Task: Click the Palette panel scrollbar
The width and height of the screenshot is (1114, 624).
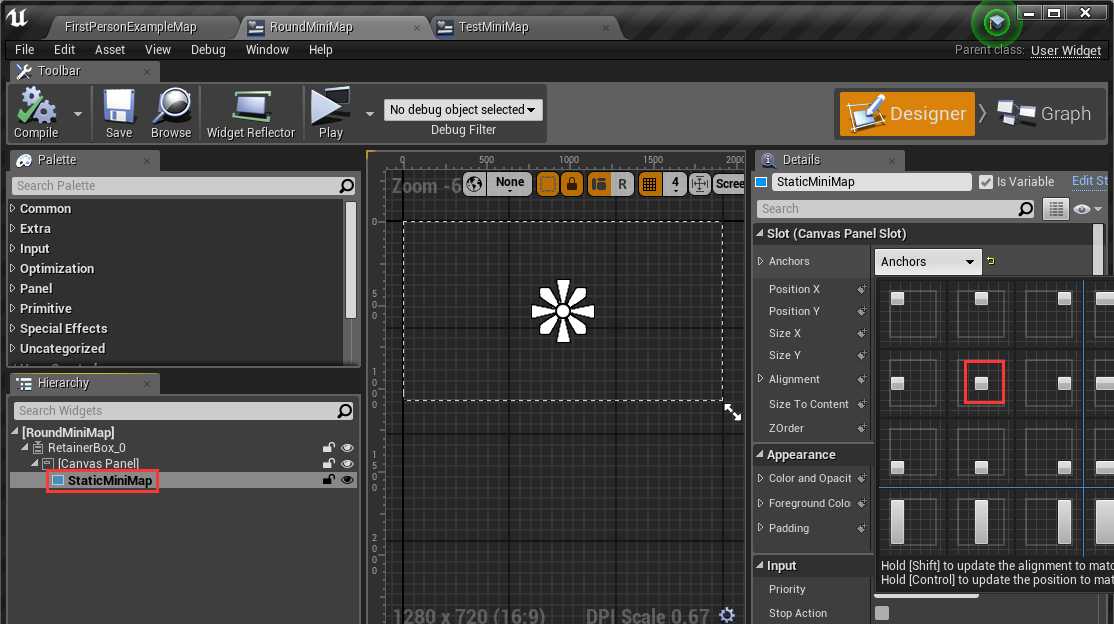Action: (350, 260)
